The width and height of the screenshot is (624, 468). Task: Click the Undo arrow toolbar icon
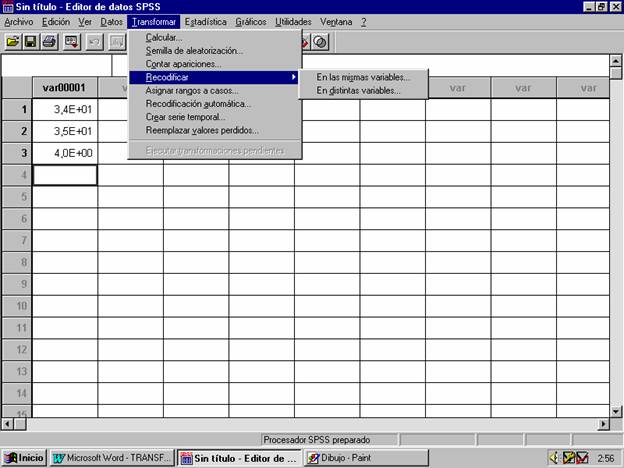coord(94,42)
